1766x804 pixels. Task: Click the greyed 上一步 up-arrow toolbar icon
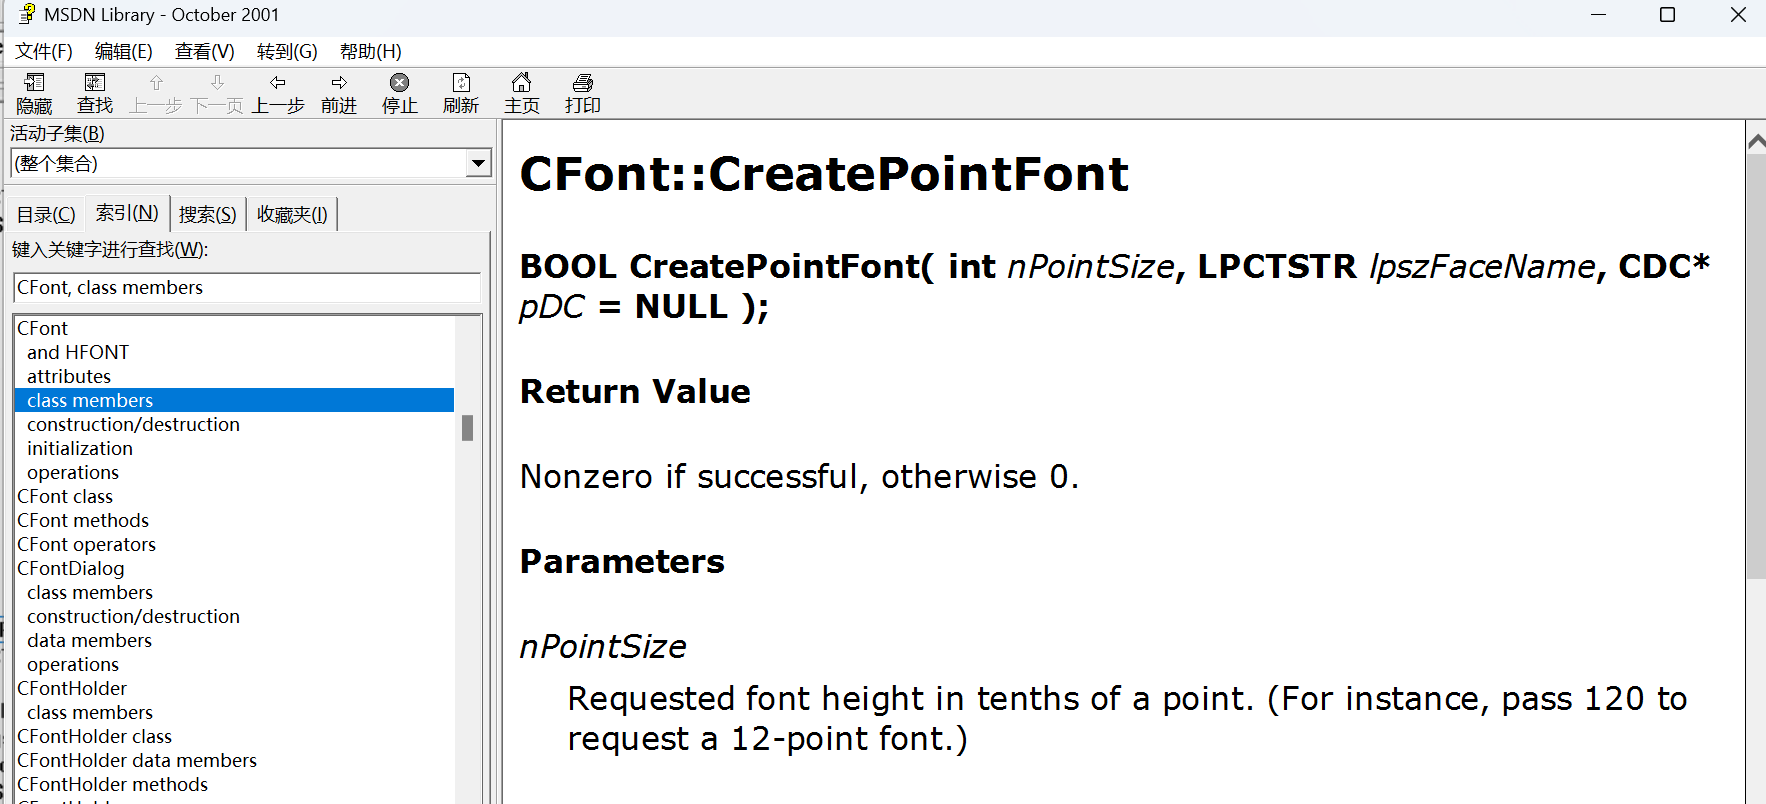[x=156, y=94]
